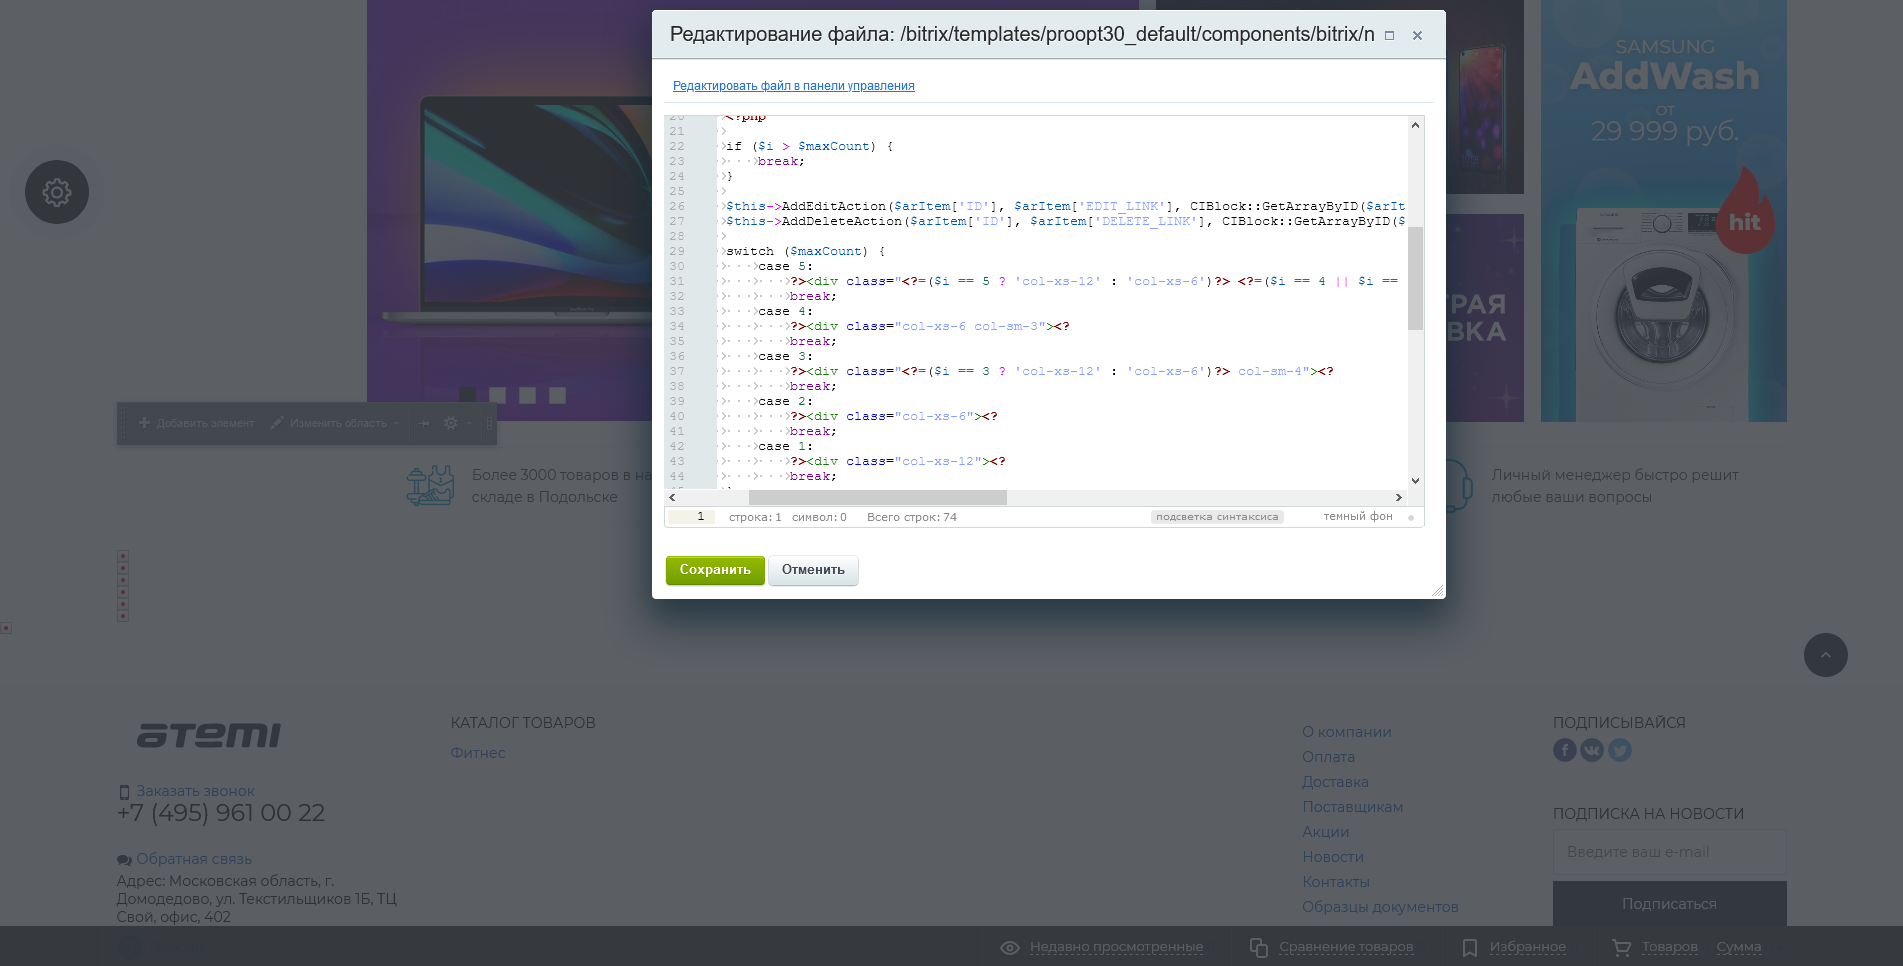Click the editor's down scroll arrow

click(1415, 481)
